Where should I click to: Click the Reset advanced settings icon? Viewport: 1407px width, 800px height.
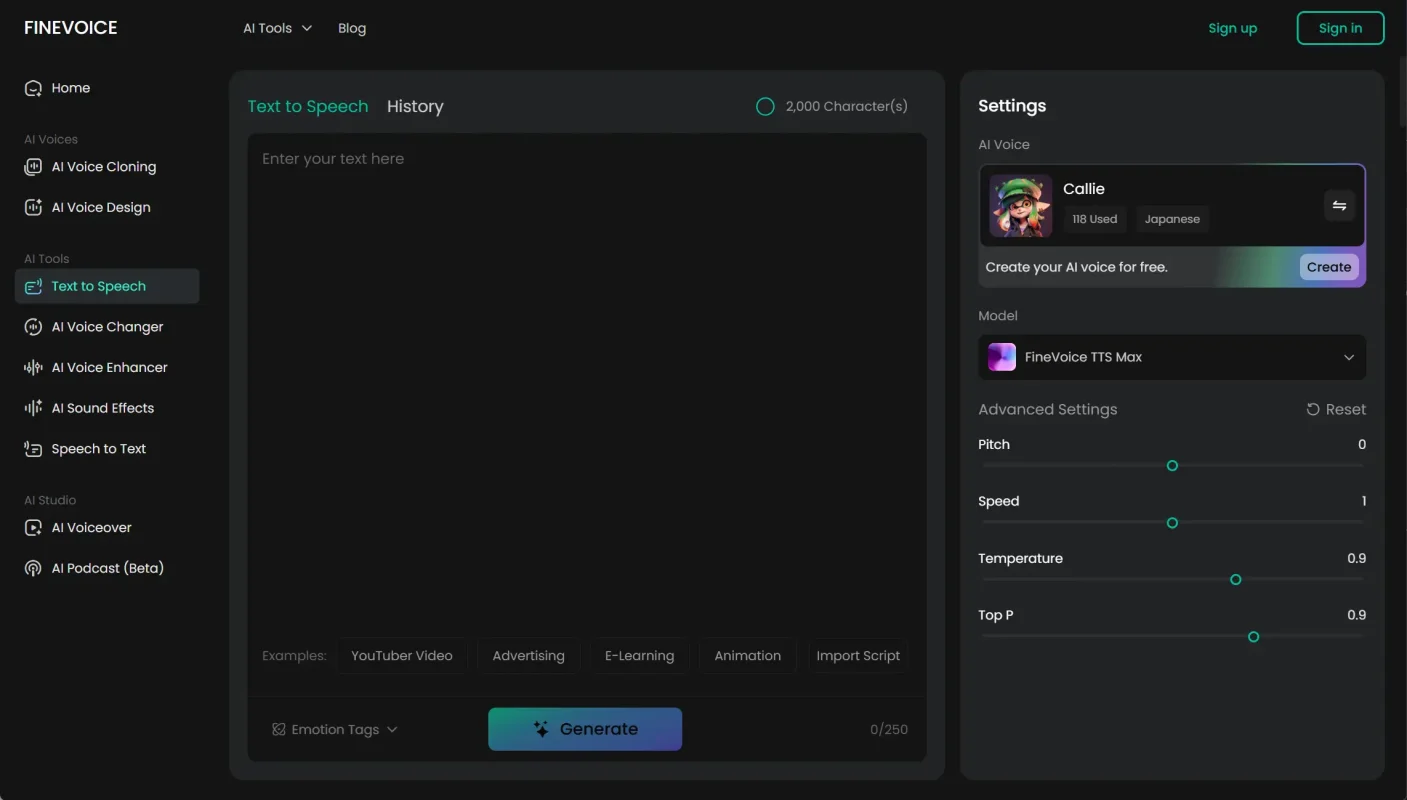coord(1313,409)
